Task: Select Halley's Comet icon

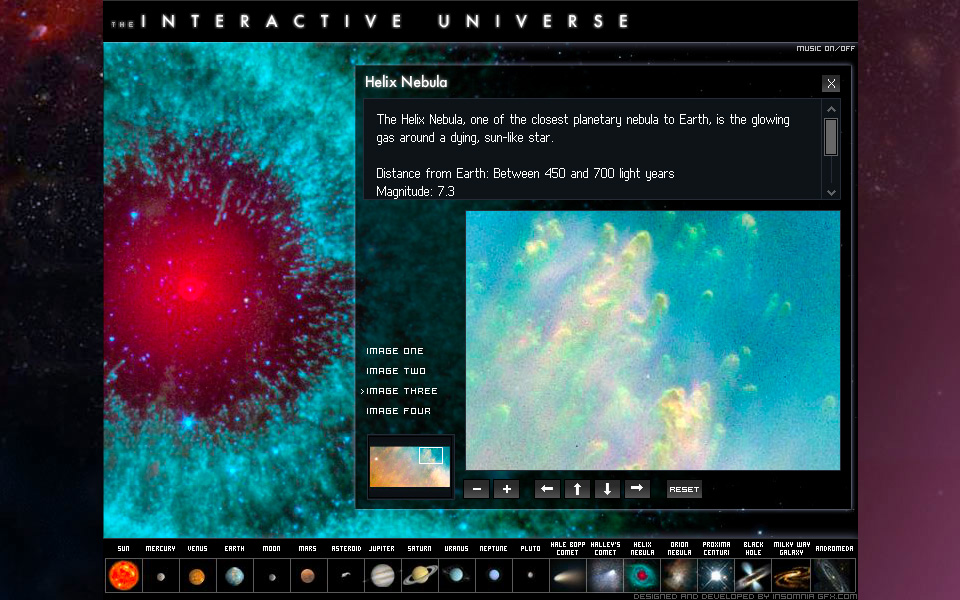Action: click(x=604, y=575)
